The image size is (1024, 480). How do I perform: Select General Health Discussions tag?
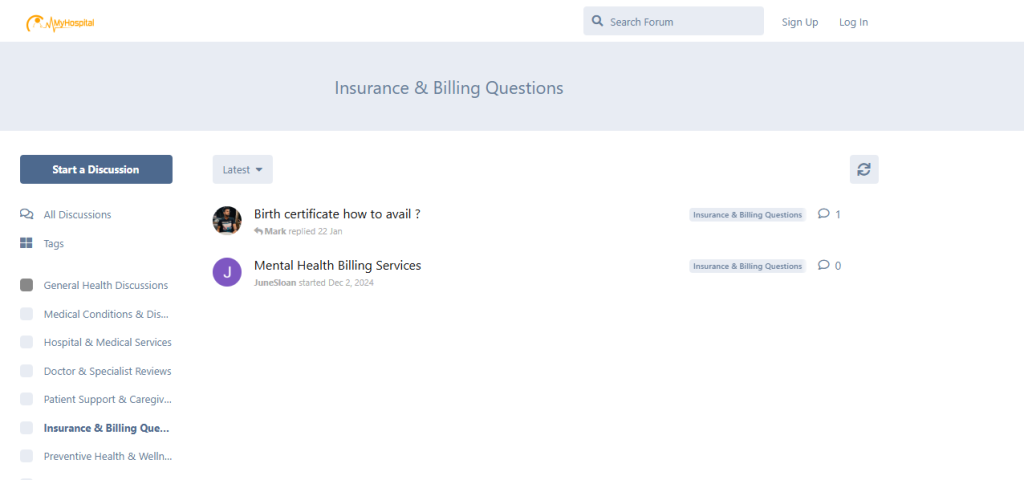pyautogui.click(x=106, y=285)
